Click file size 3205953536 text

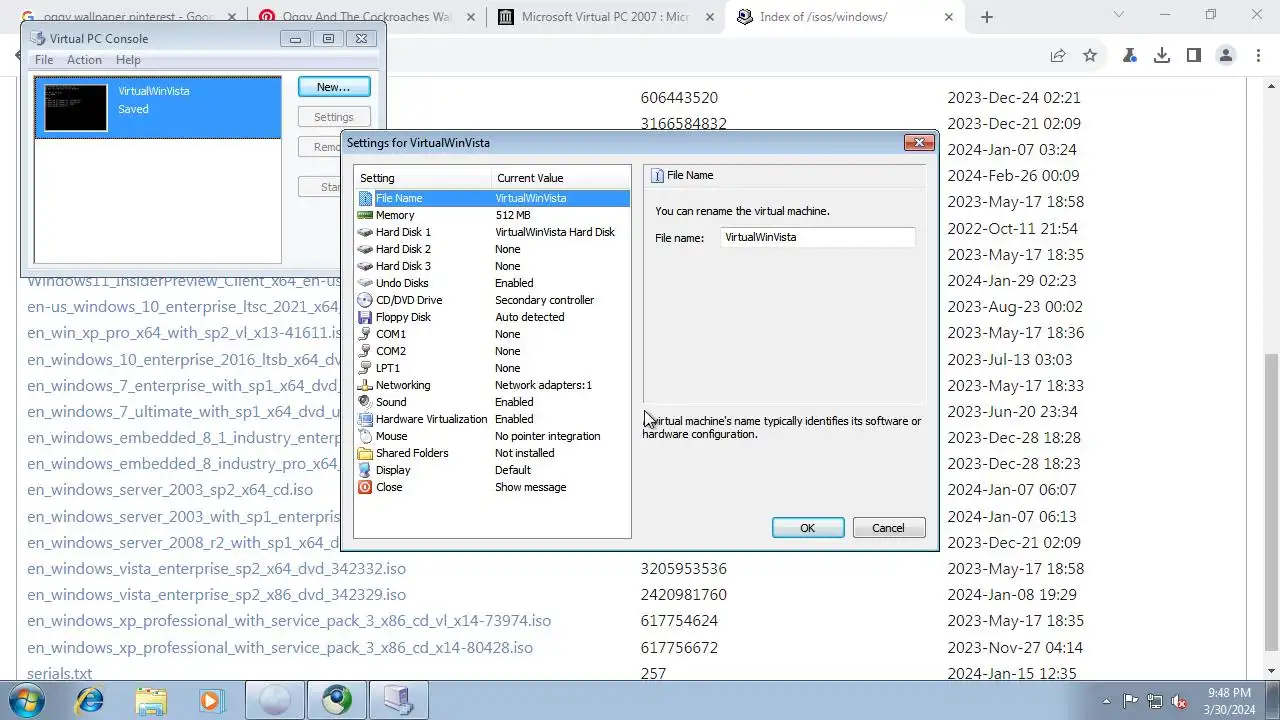[684, 568]
